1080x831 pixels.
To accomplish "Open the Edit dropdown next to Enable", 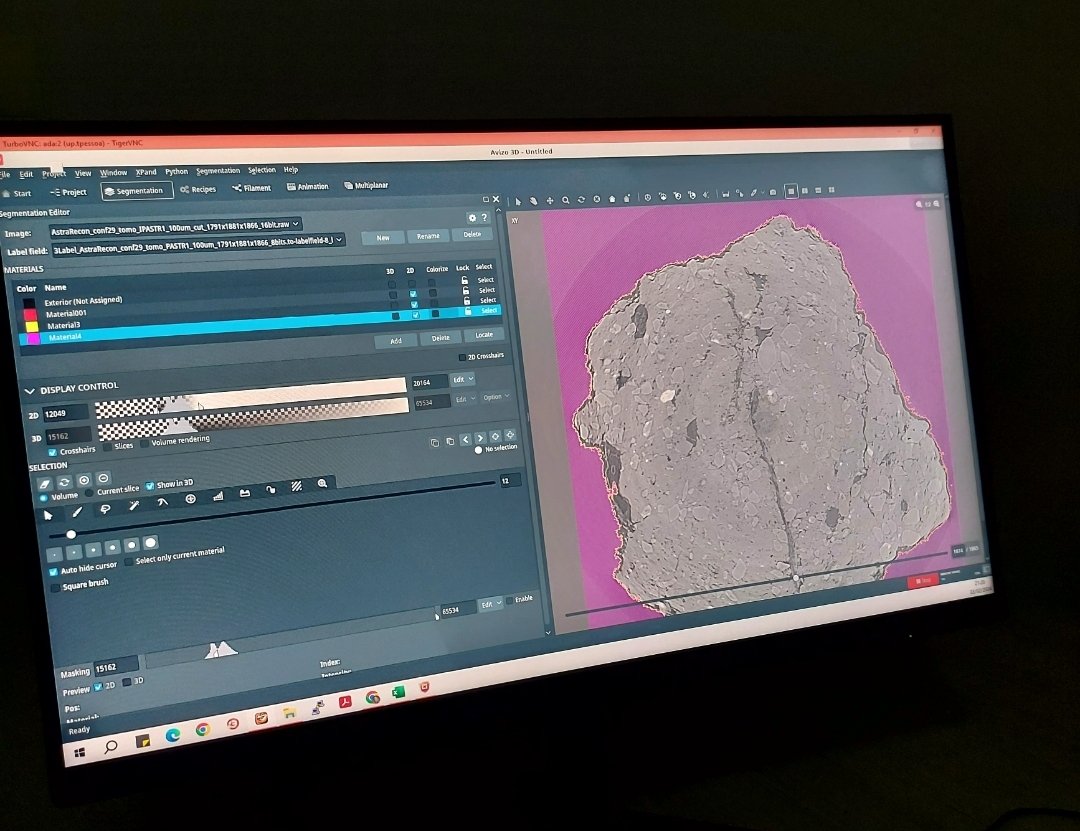I will [490, 604].
